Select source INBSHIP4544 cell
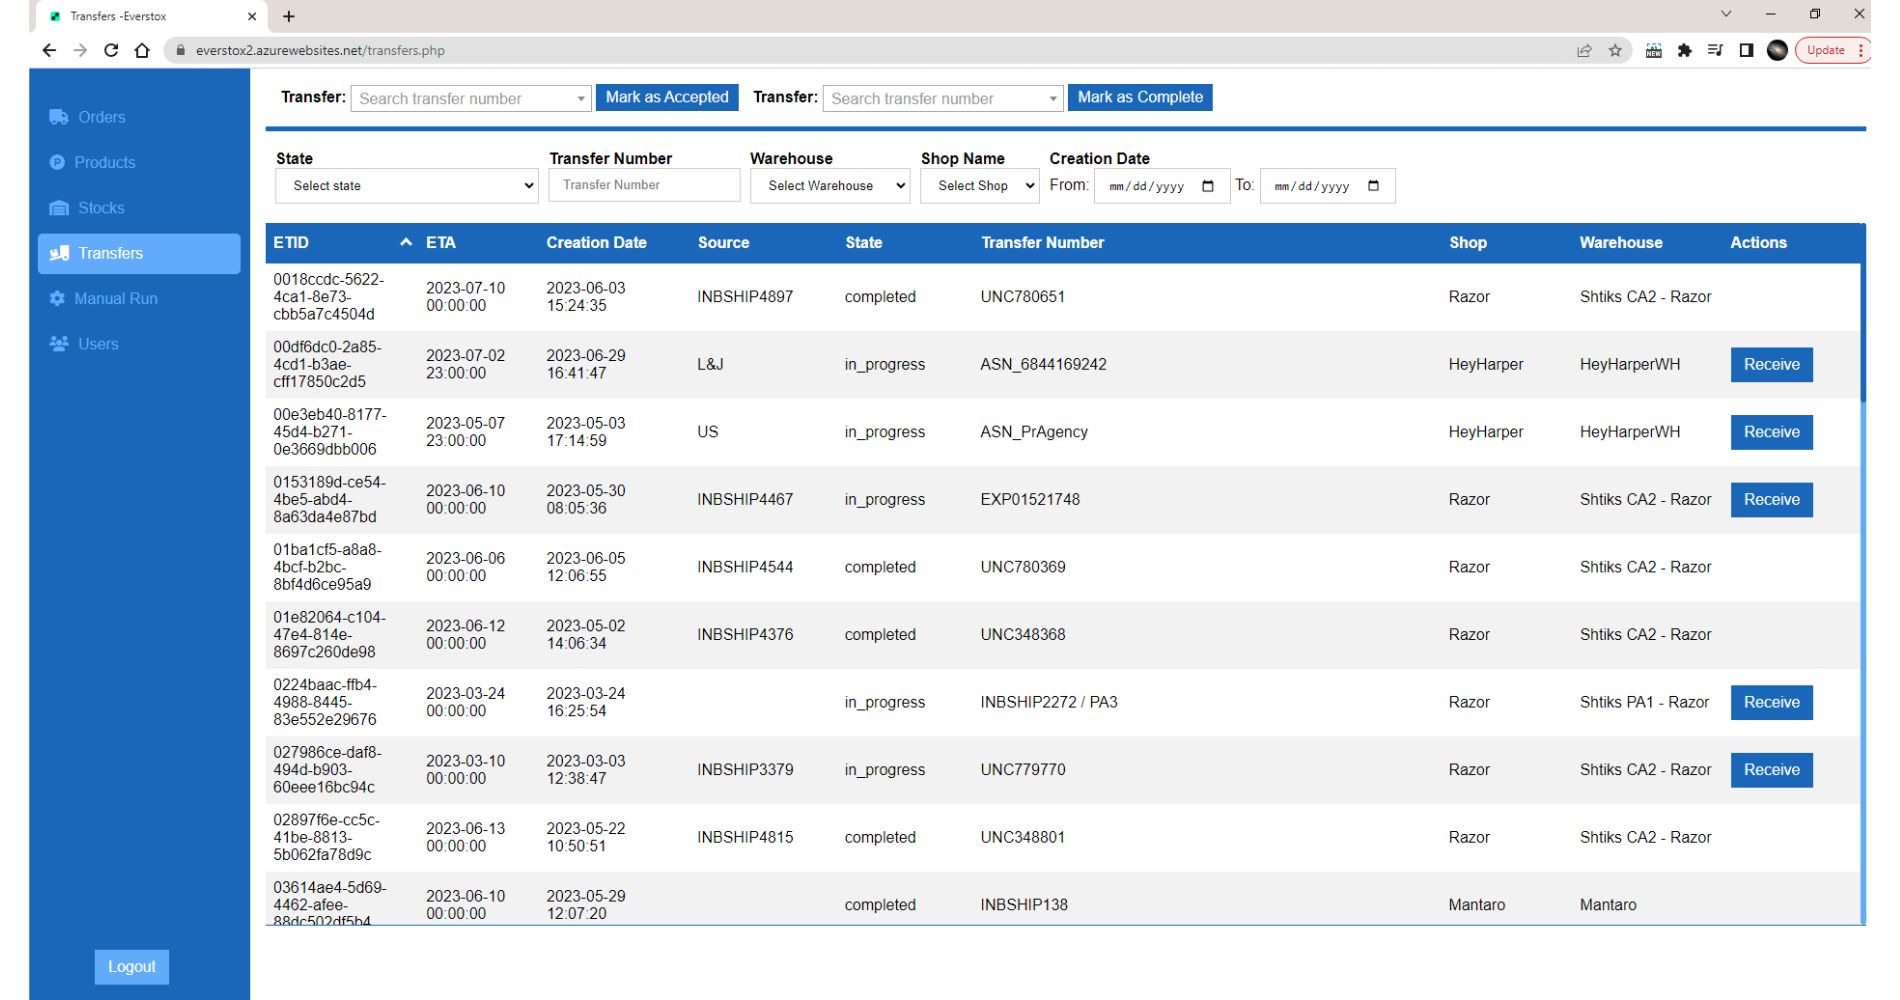Screen dimensions: 1900x1000 click(745, 567)
